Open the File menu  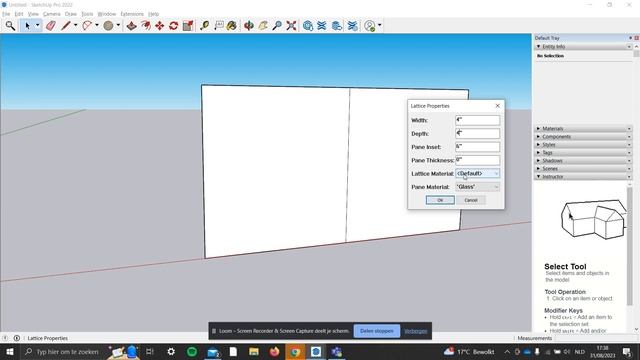click(x=6, y=14)
